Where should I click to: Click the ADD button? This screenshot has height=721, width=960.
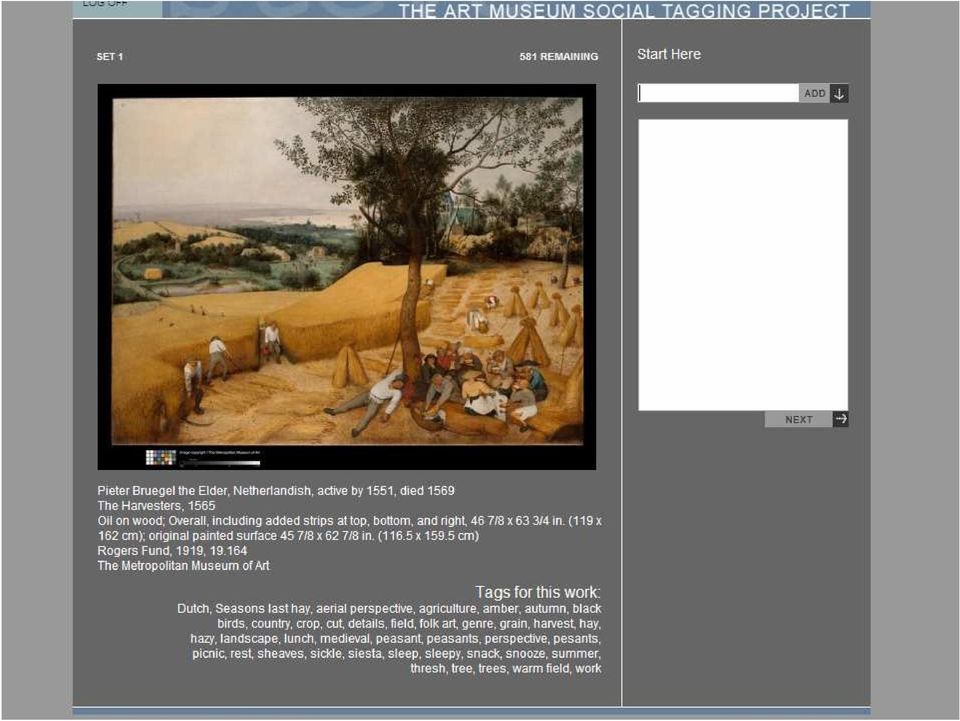pos(814,94)
